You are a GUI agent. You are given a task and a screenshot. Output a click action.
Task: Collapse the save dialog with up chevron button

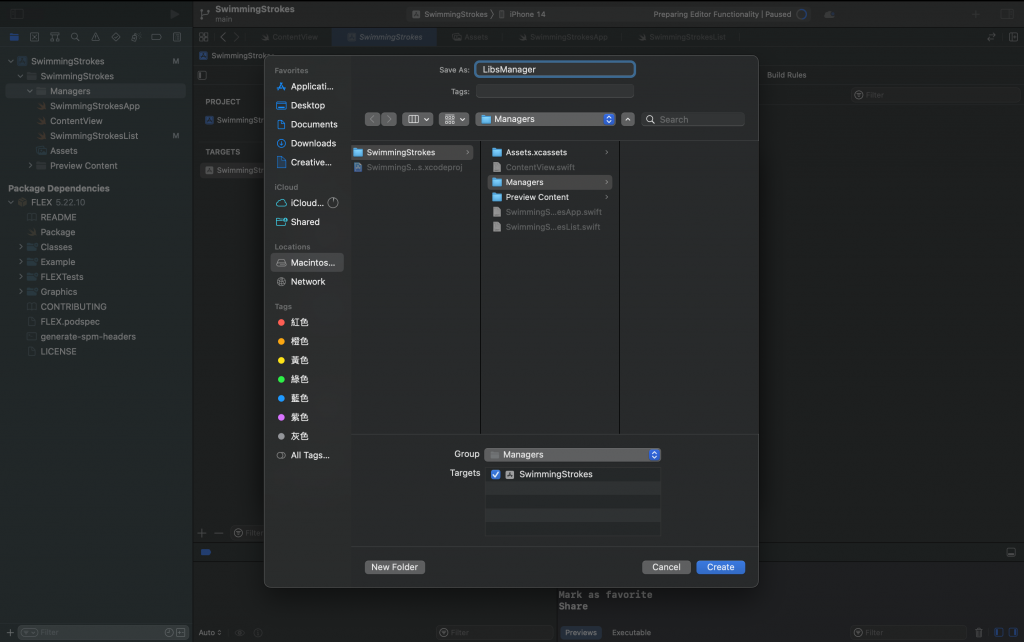tap(628, 119)
